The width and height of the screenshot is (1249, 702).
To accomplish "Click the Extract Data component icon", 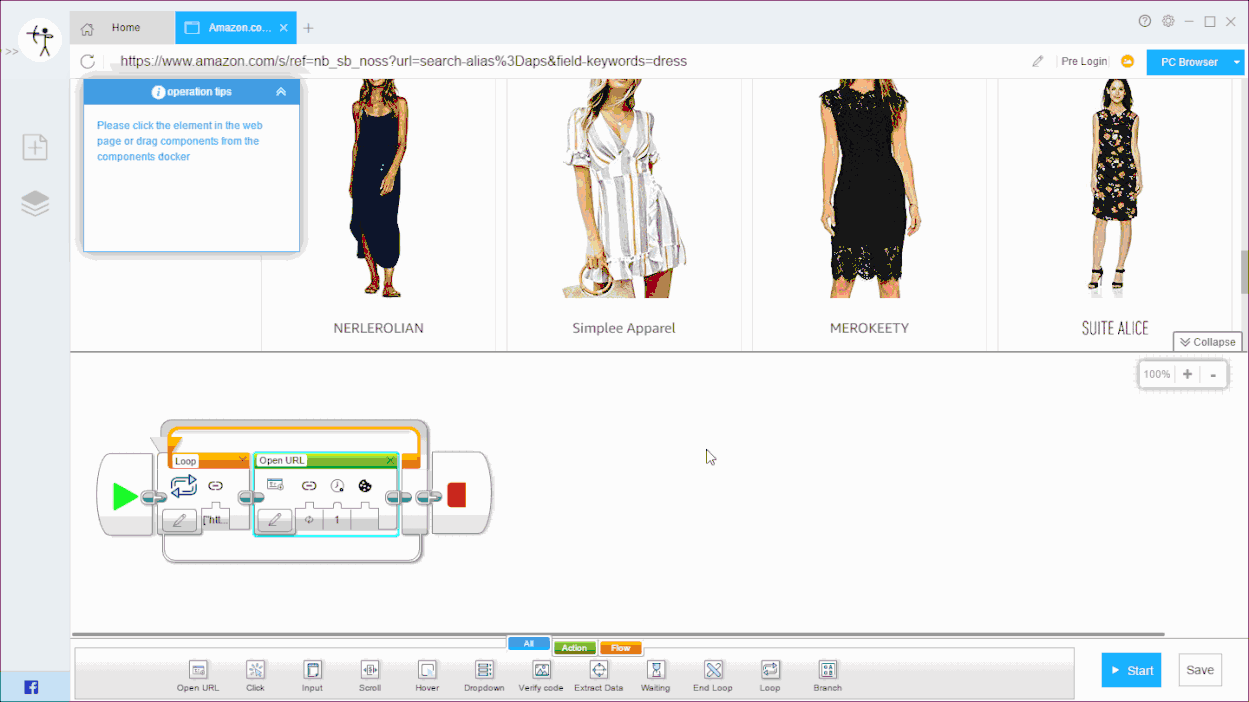I will click(x=599, y=670).
